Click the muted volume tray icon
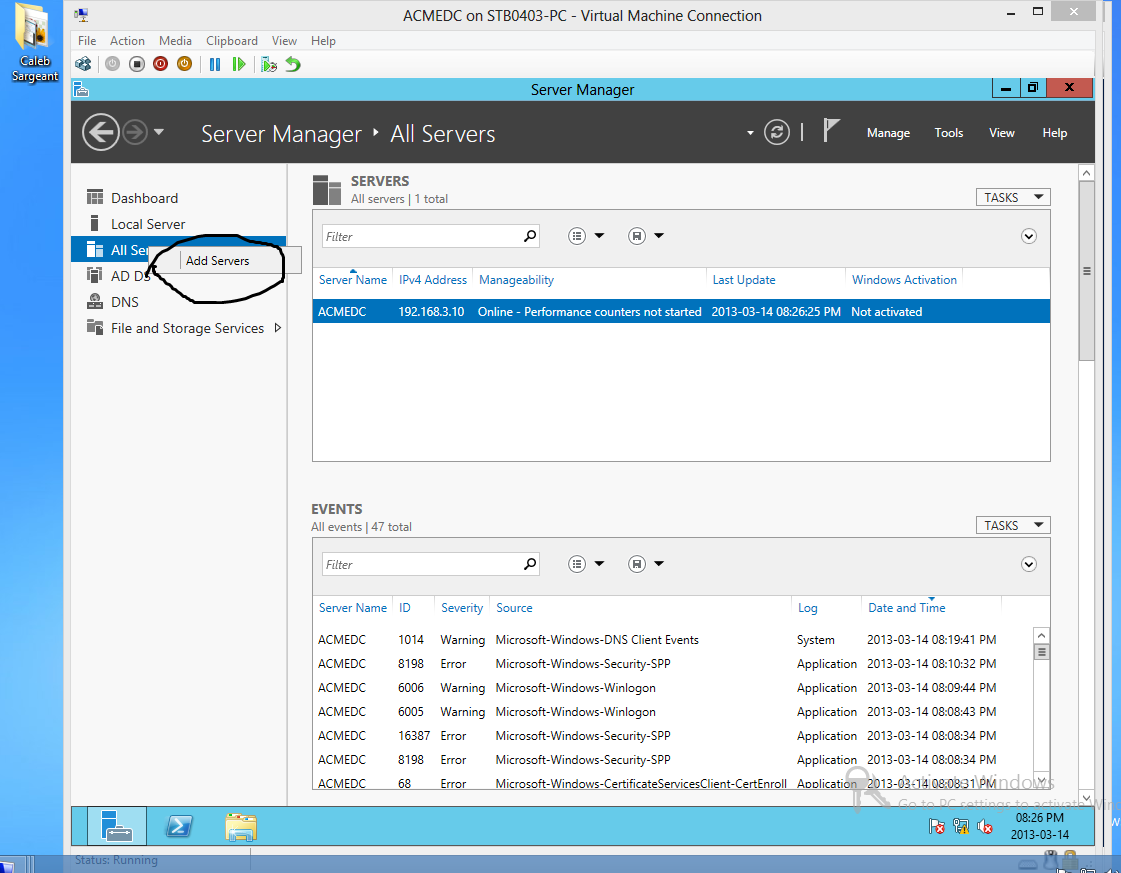The height and width of the screenshot is (873, 1121). pyautogui.click(x=985, y=827)
